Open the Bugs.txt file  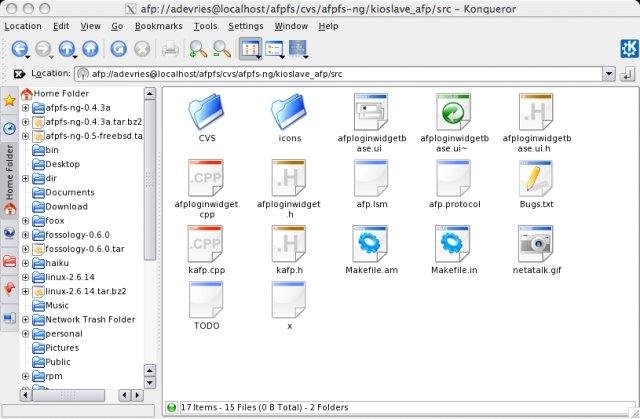(x=536, y=184)
